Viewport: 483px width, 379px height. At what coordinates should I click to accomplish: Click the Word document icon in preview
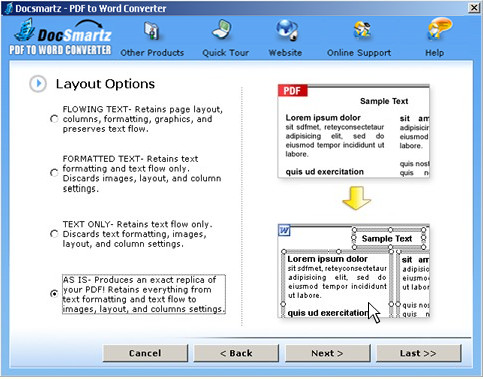point(284,230)
